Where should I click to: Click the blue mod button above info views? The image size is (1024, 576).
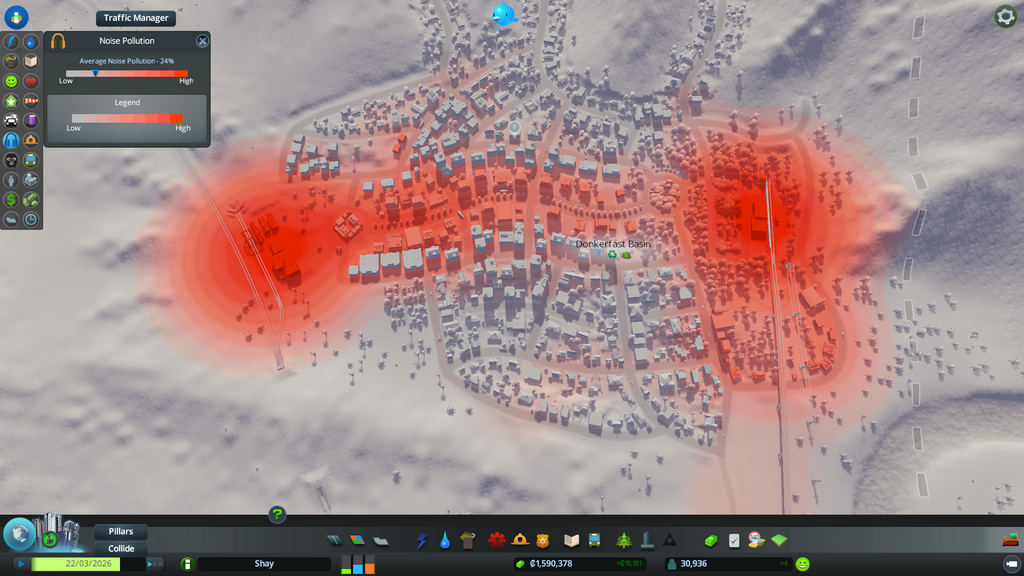pos(16,17)
